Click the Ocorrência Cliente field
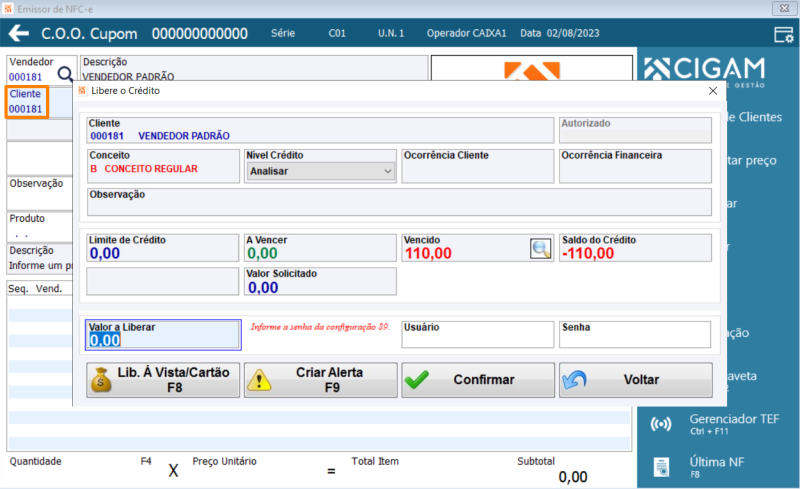The image size is (800, 489). coord(478,166)
